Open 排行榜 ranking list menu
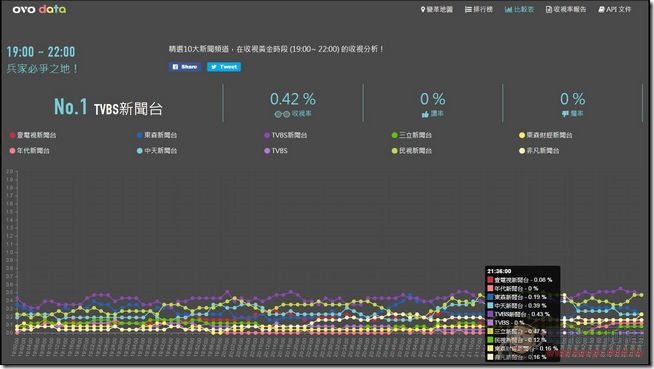The width and height of the screenshot is (654, 369). (x=479, y=9)
